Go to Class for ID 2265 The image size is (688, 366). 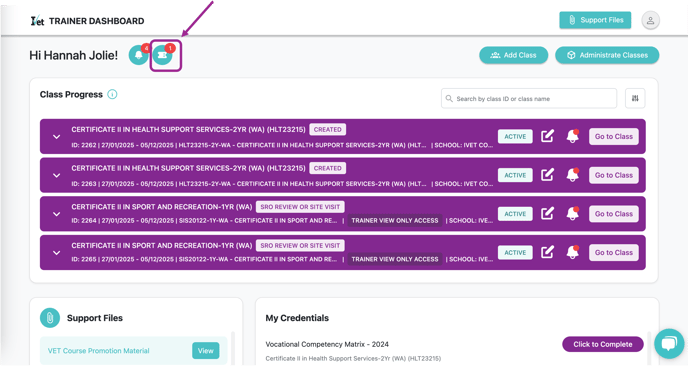coord(614,252)
